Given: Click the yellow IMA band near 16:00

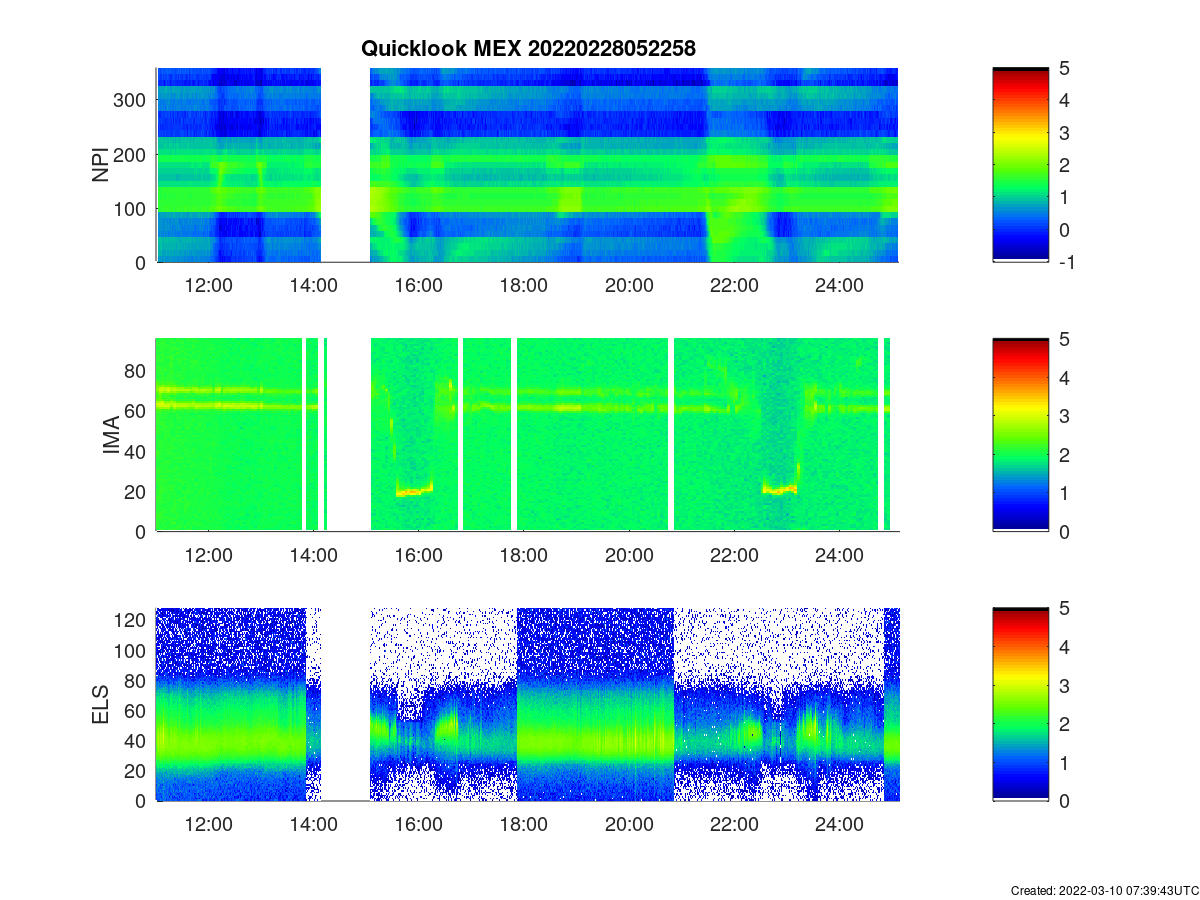Looking at the screenshot, I should 414,490.
